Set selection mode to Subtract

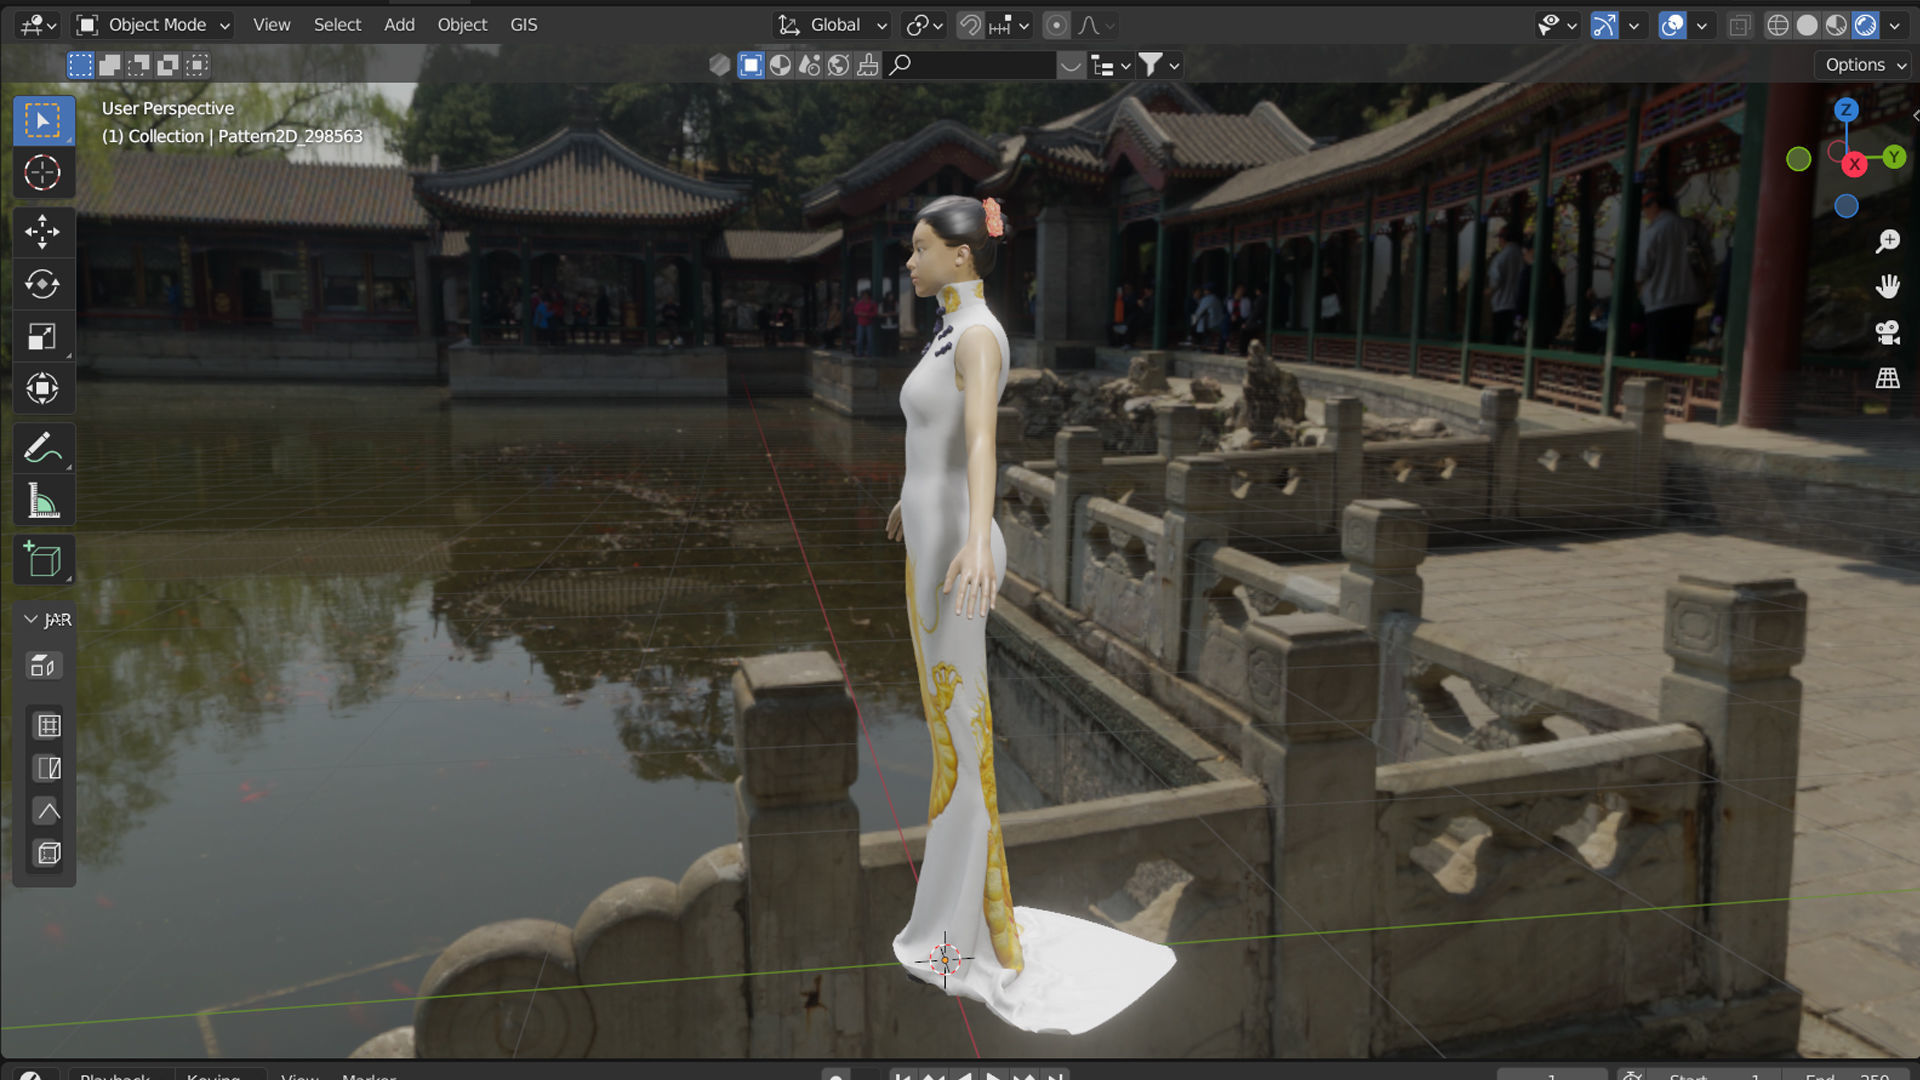click(139, 65)
